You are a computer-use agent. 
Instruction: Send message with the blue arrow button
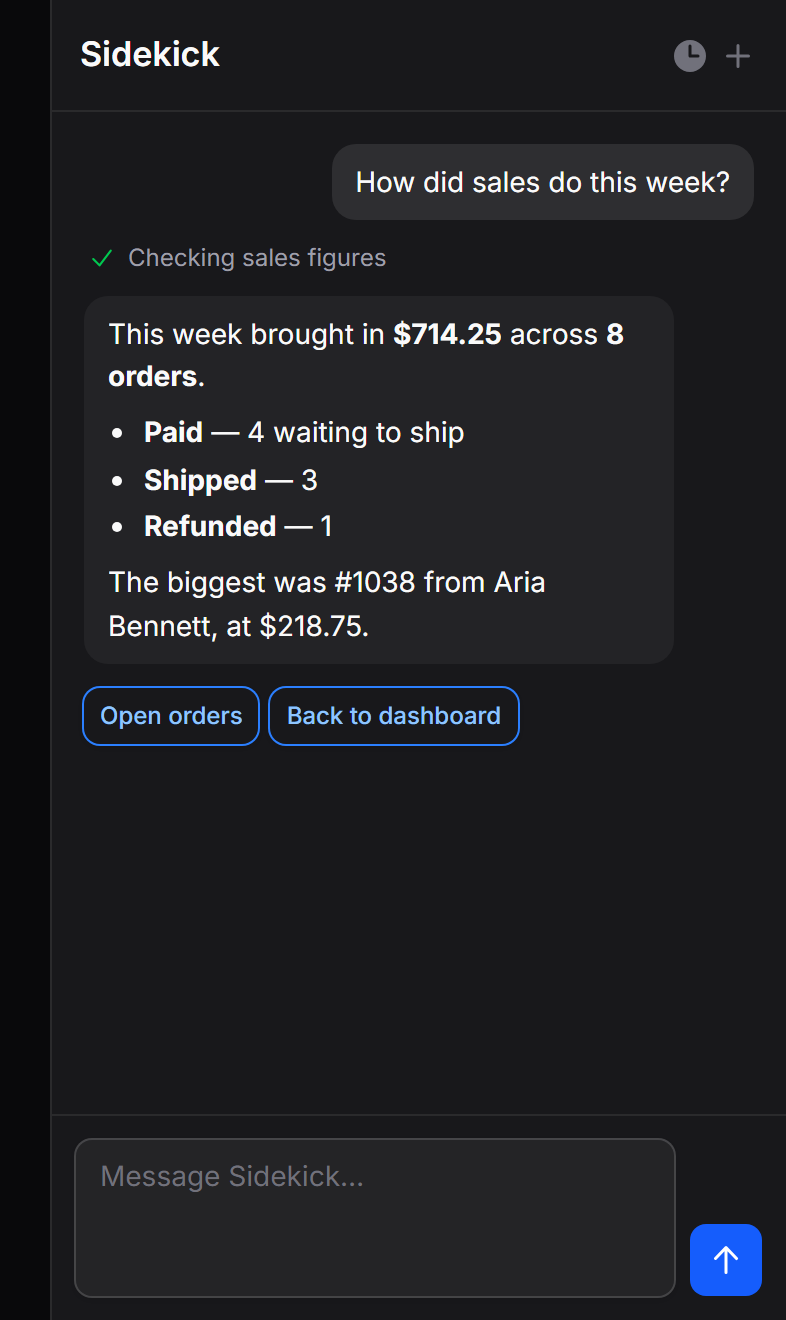(x=726, y=1260)
